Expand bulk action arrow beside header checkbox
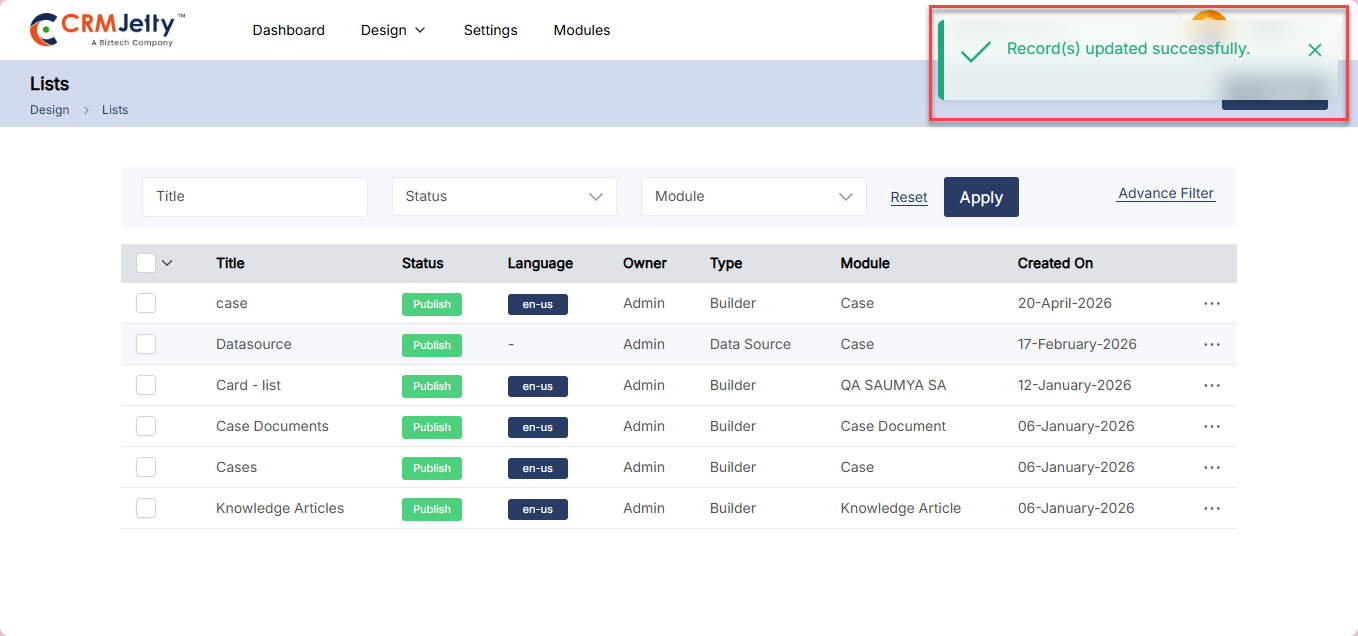Image resolution: width=1358 pixels, height=636 pixels. pyautogui.click(x=167, y=263)
